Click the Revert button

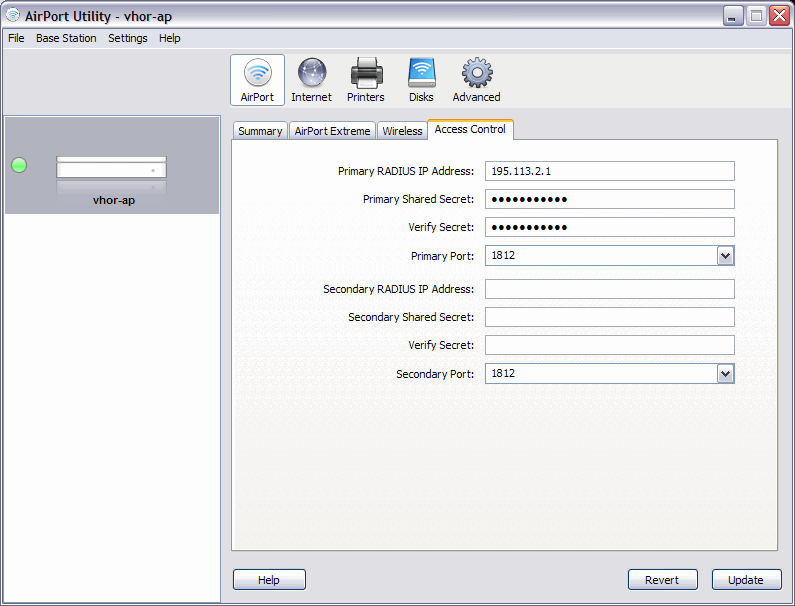click(663, 580)
